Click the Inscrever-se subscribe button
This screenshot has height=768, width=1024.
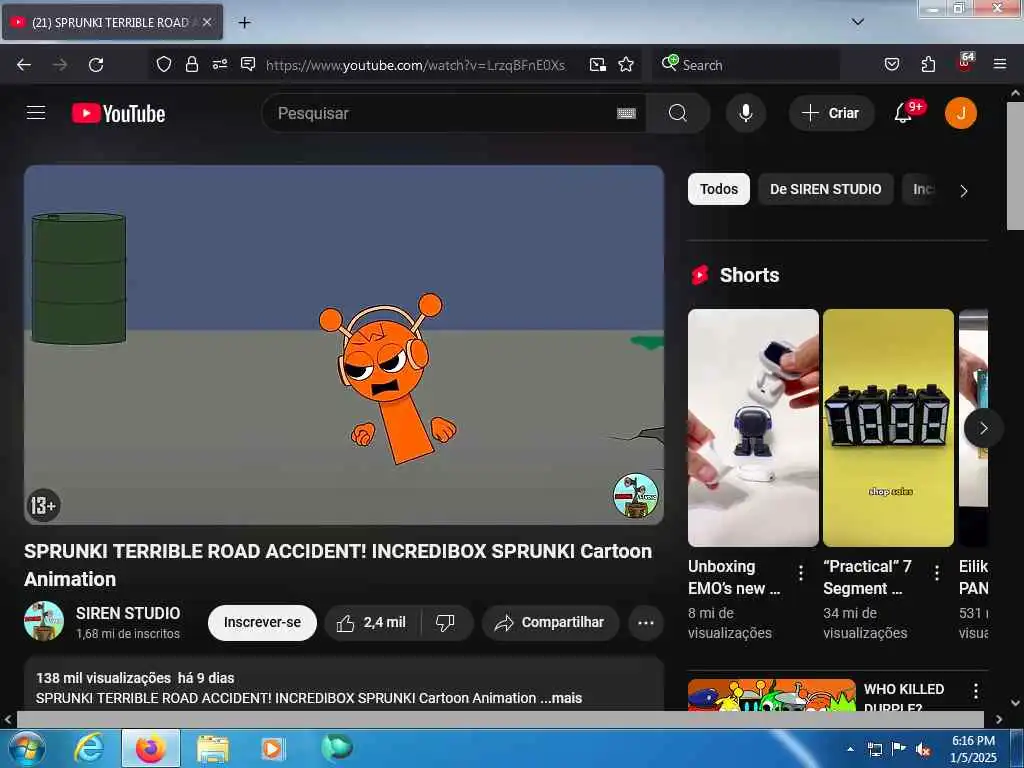[262, 622]
